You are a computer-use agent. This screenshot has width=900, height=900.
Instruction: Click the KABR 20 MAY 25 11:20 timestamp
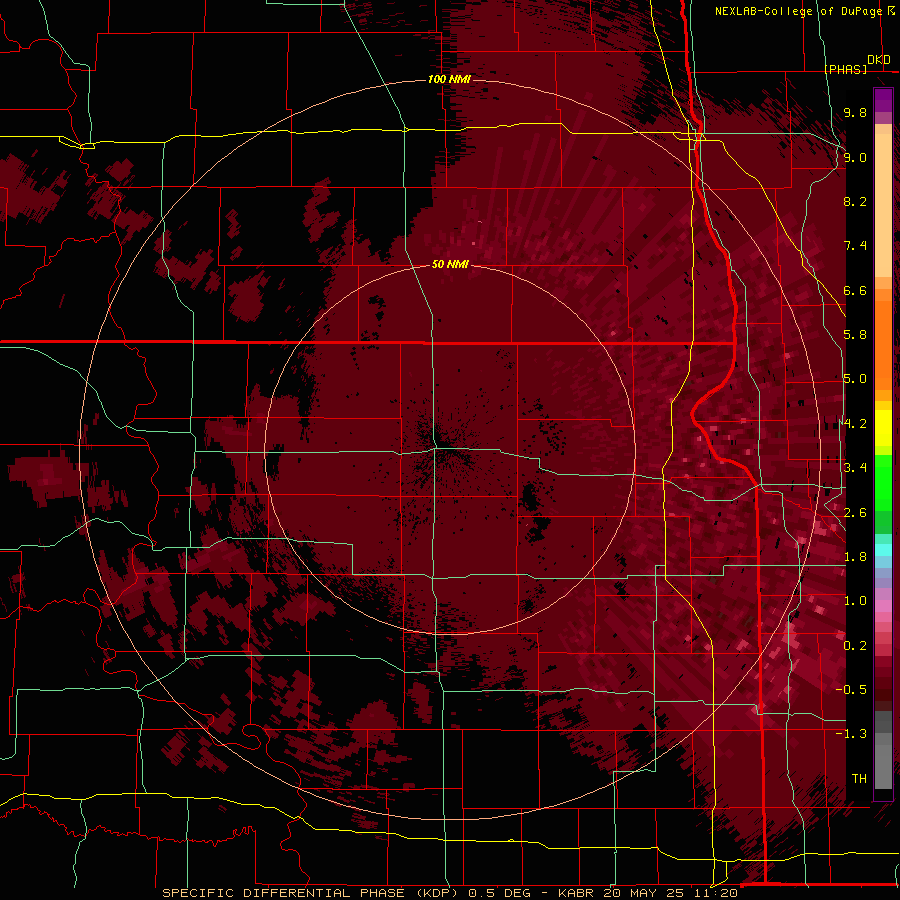pyautogui.click(x=647, y=893)
